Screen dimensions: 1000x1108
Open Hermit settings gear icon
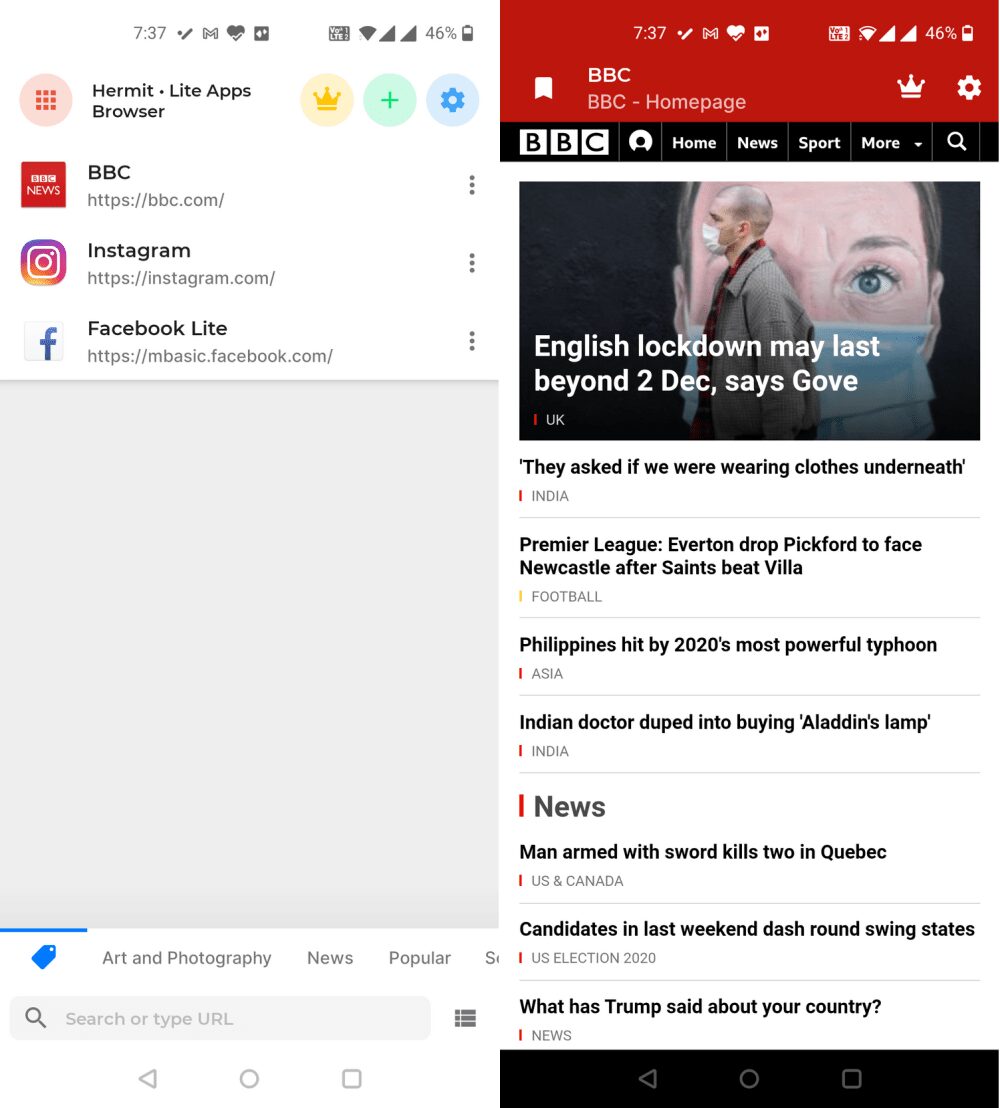pos(452,100)
